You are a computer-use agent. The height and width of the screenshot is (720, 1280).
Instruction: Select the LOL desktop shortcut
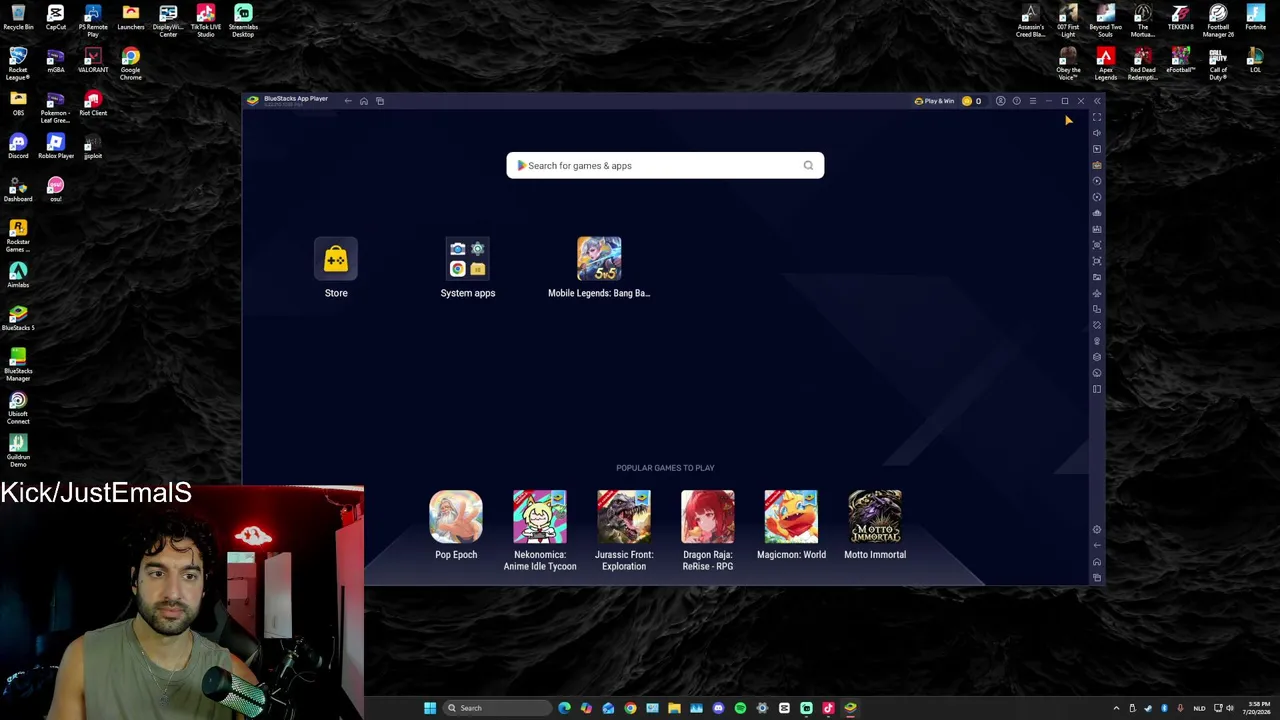1255,61
